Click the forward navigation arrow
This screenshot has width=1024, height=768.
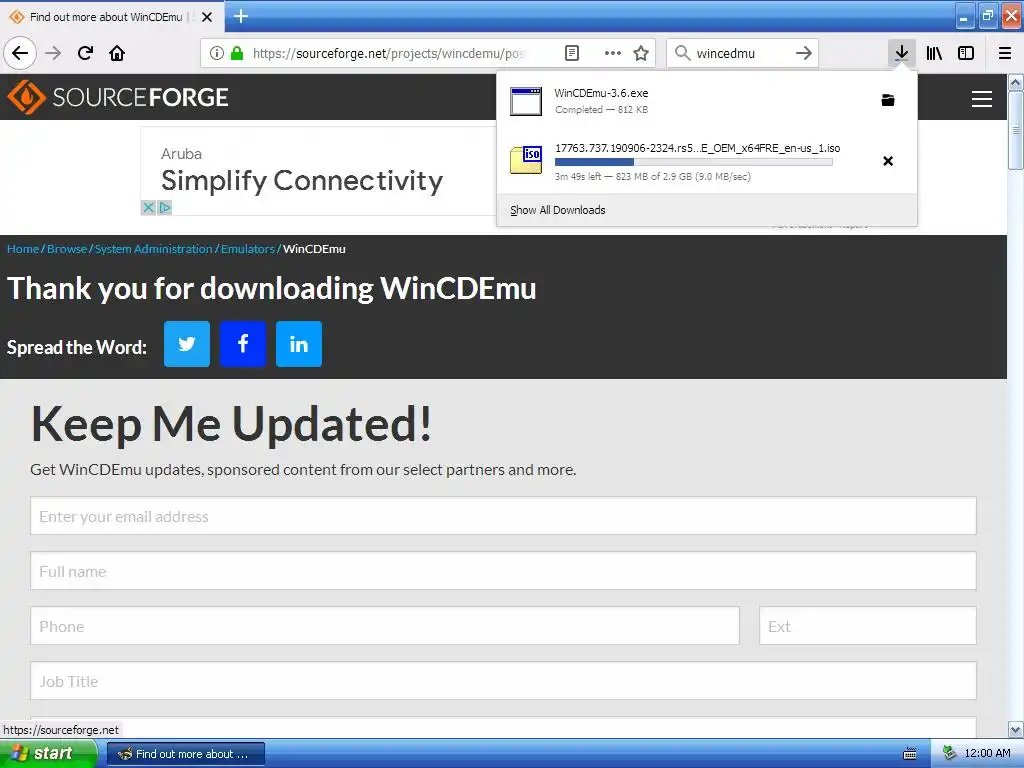54,53
